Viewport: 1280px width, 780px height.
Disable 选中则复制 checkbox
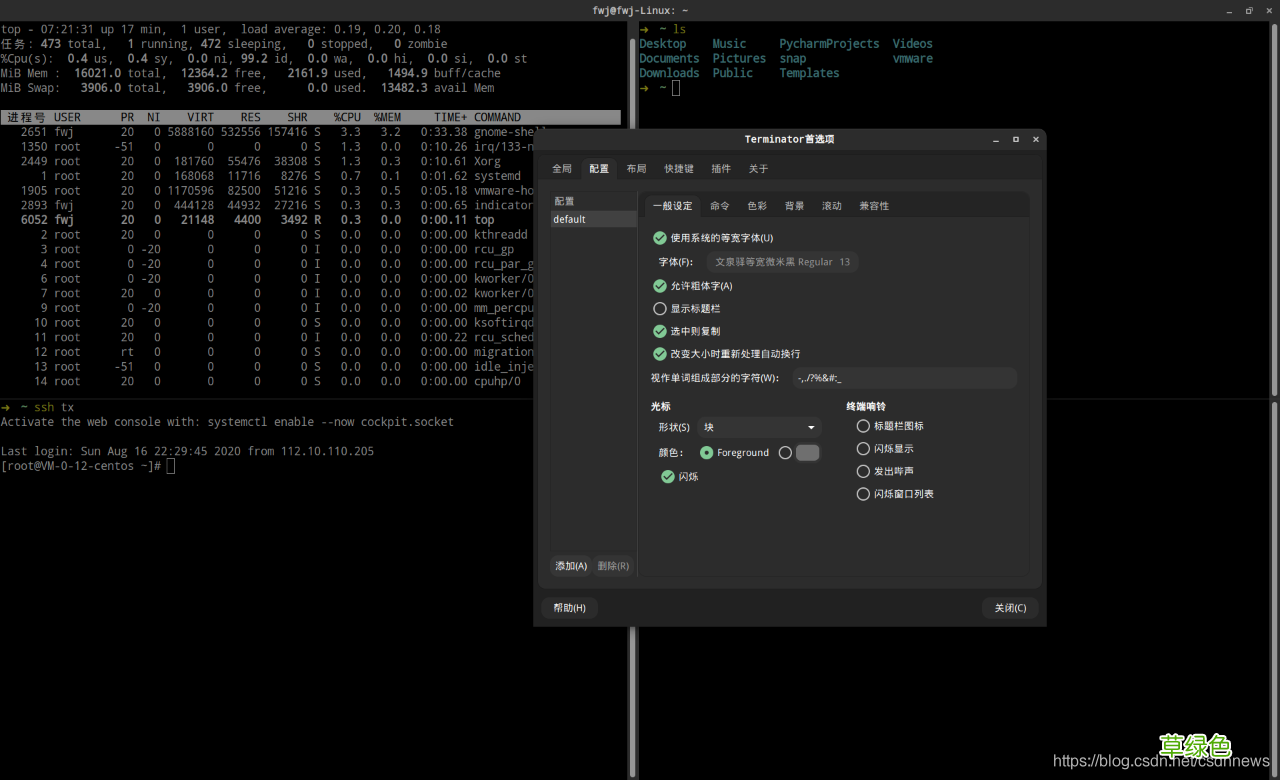click(660, 331)
